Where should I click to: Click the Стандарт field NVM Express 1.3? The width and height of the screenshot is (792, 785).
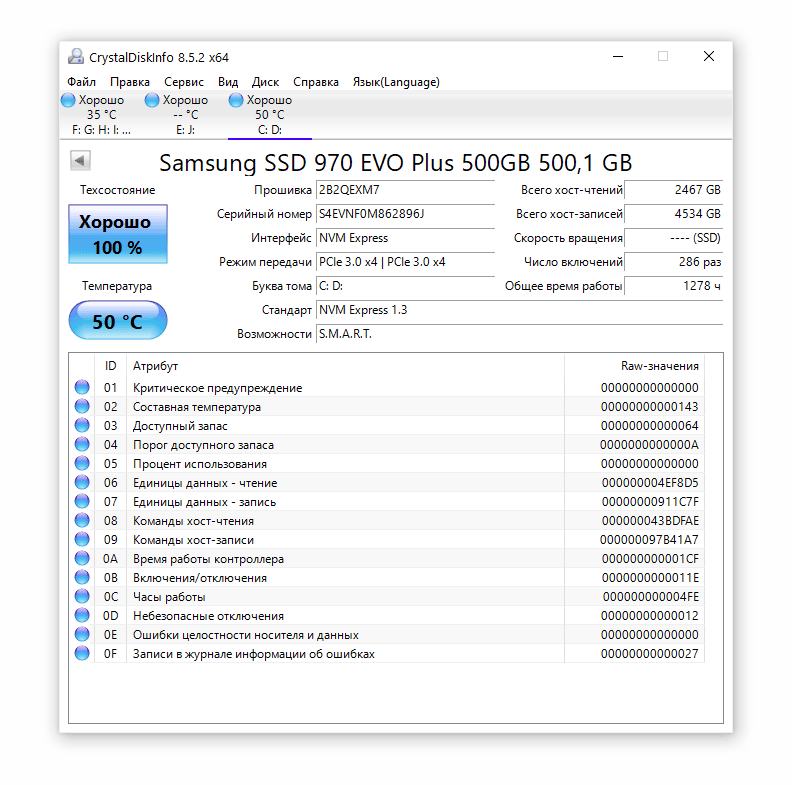pos(519,310)
